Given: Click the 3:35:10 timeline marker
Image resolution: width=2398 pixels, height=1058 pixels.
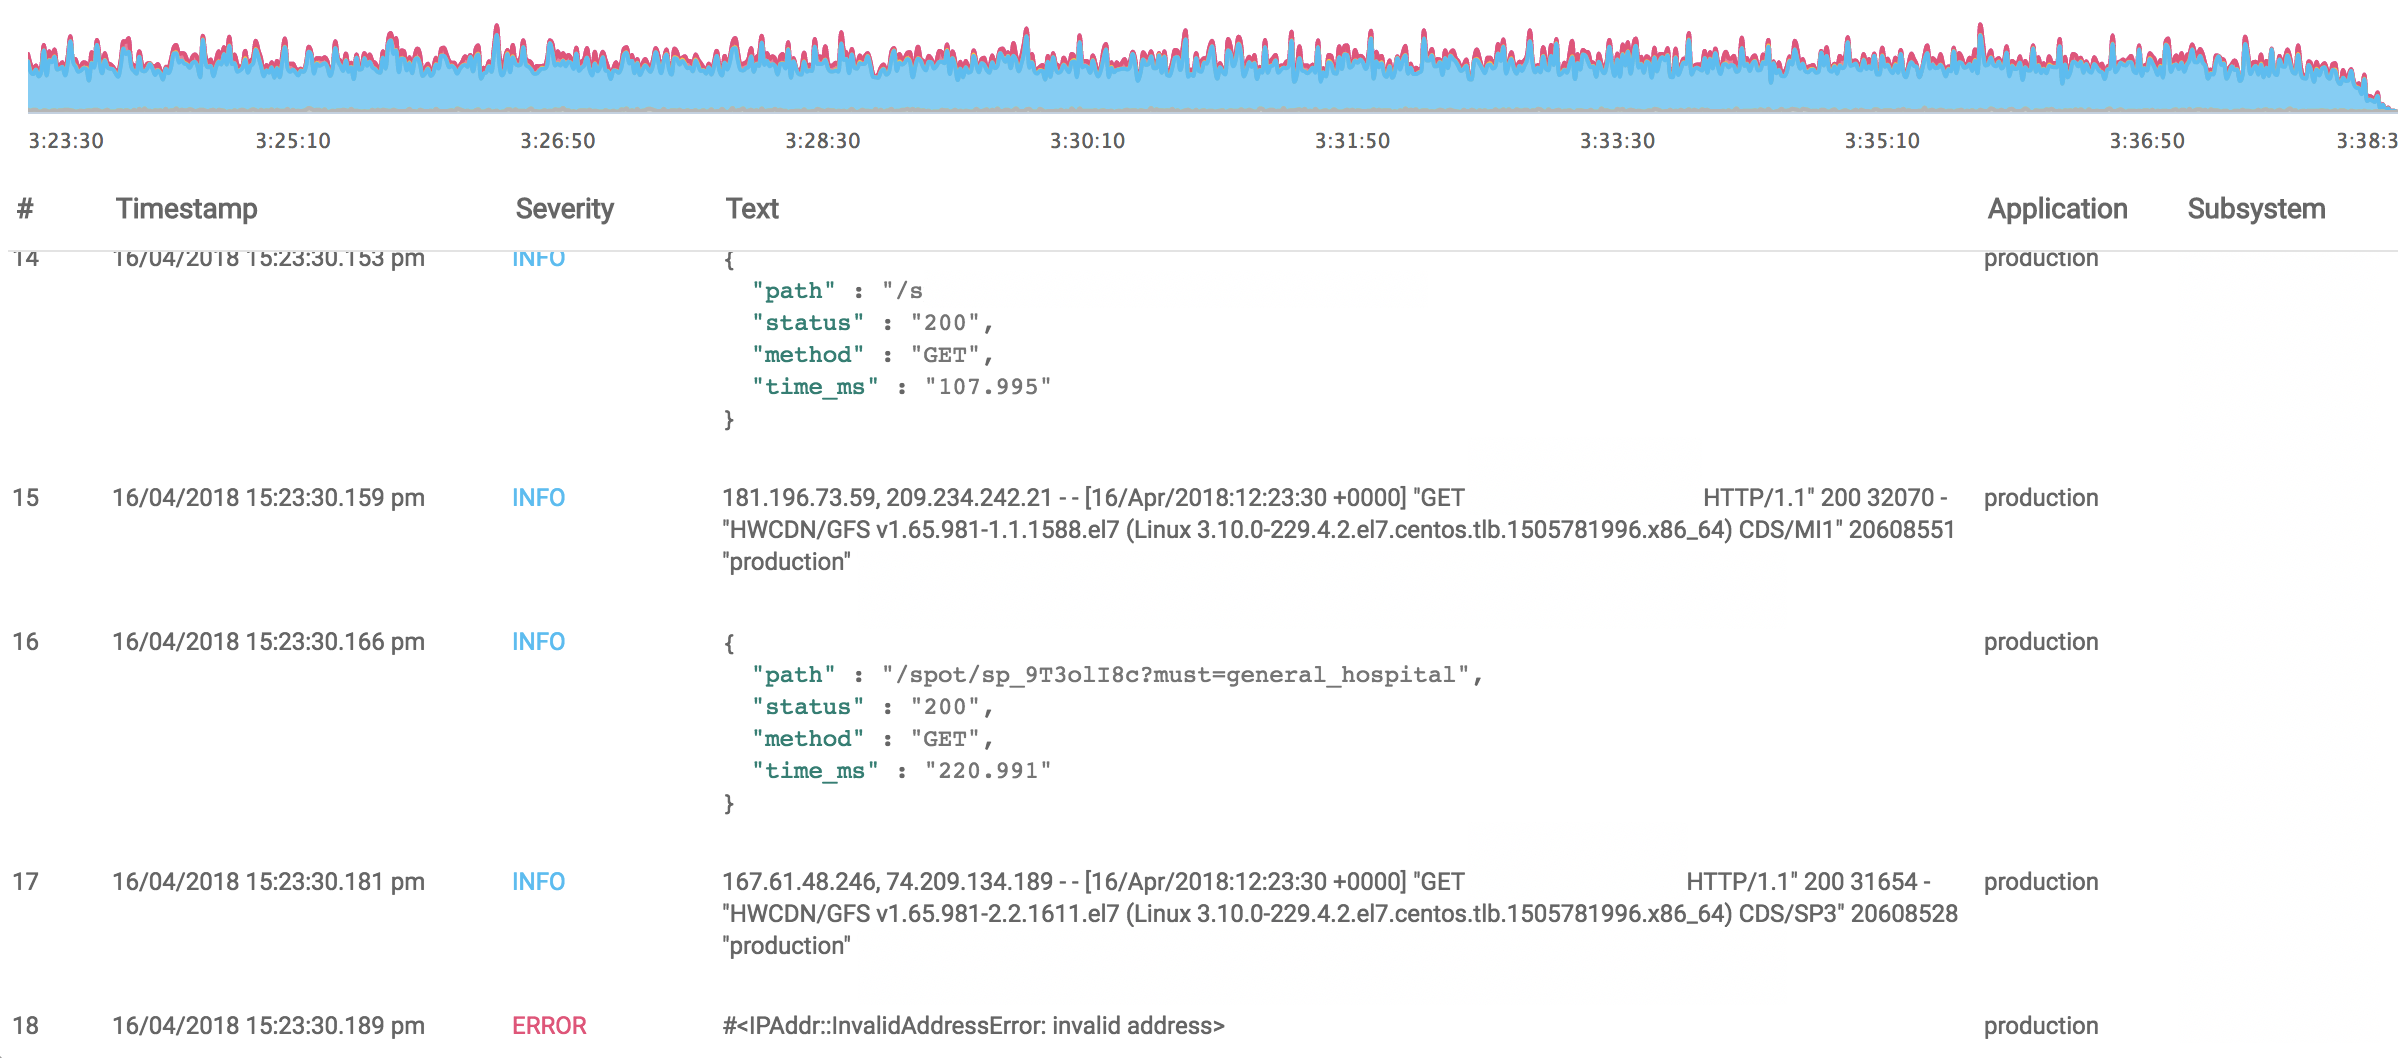Looking at the screenshot, I should [1882, 141].
